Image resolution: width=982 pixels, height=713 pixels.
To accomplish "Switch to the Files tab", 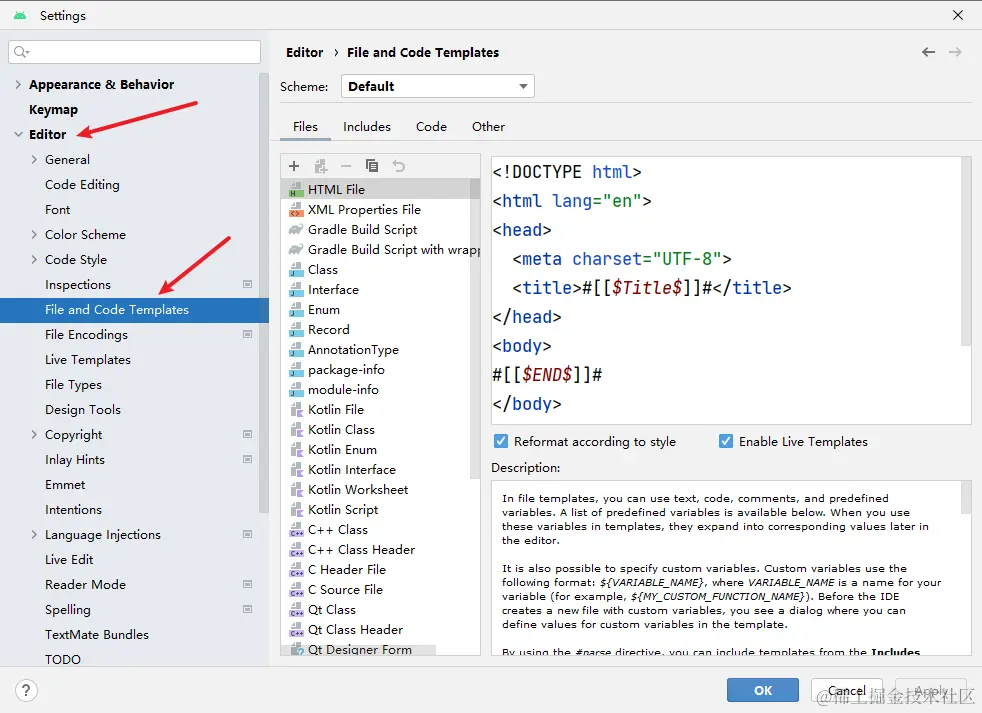I will tap(305, 127).
